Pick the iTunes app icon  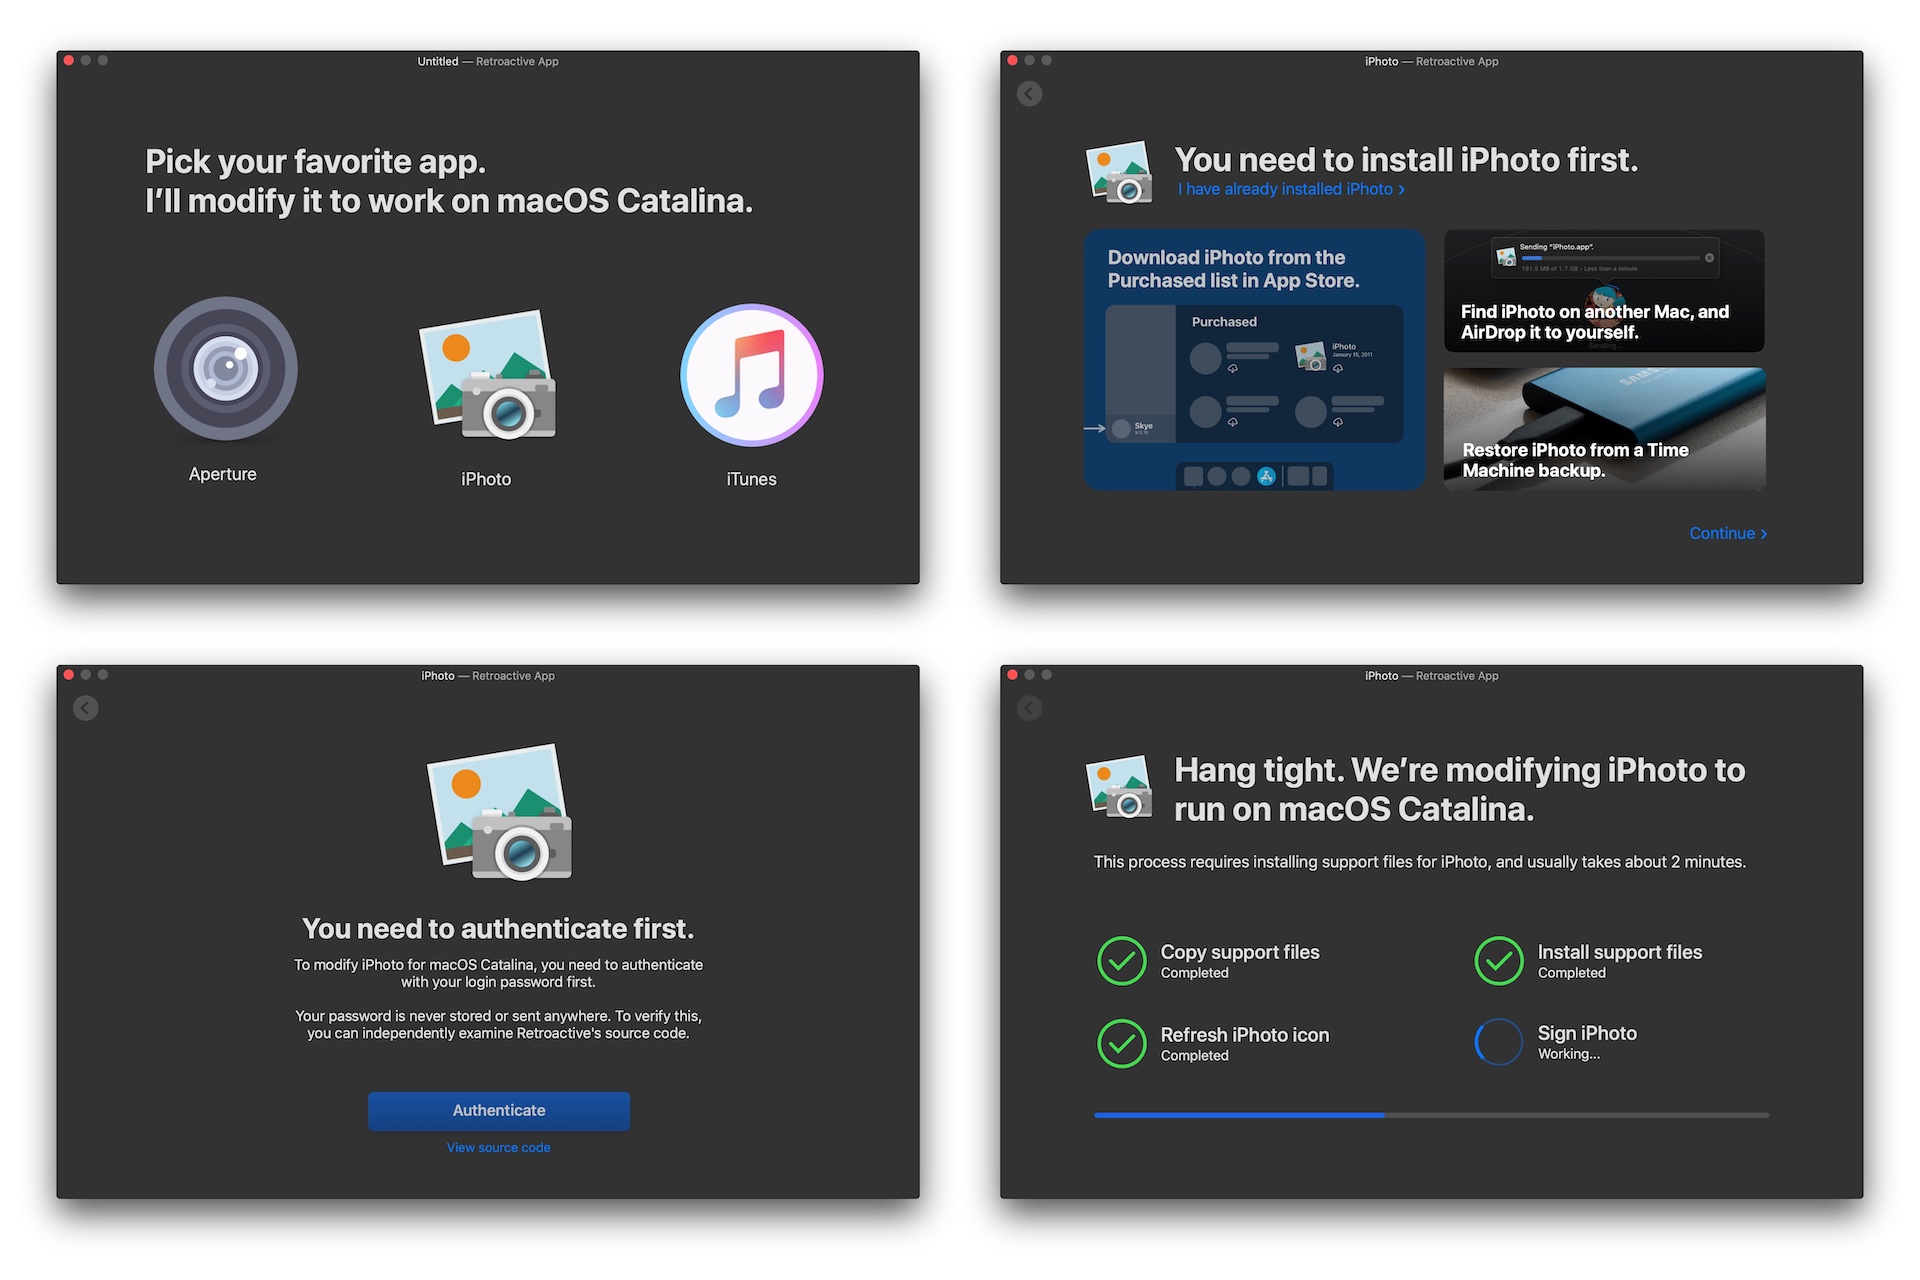coord(752,375)
